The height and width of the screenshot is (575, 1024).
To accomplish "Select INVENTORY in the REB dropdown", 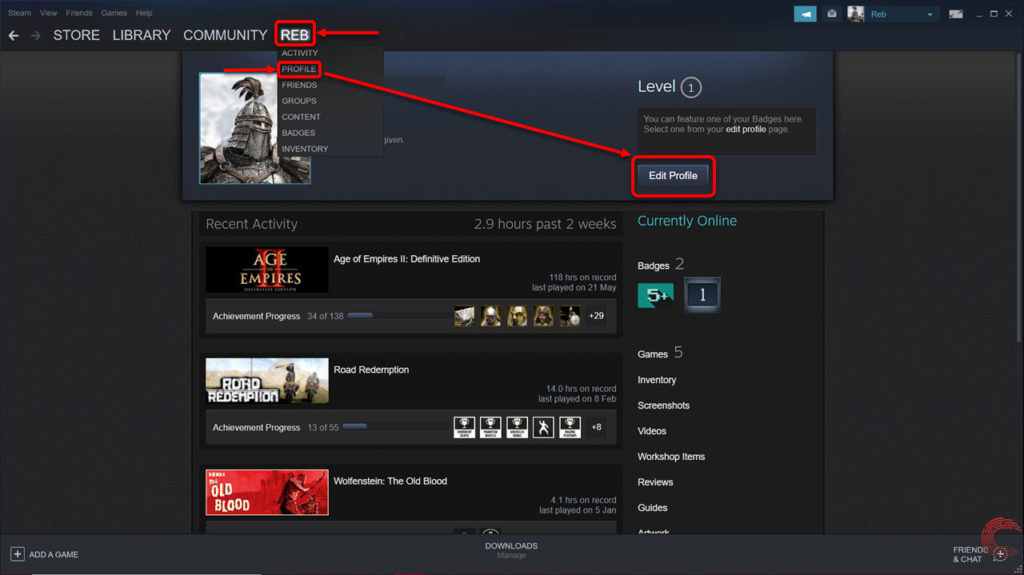I will [305, 149].
